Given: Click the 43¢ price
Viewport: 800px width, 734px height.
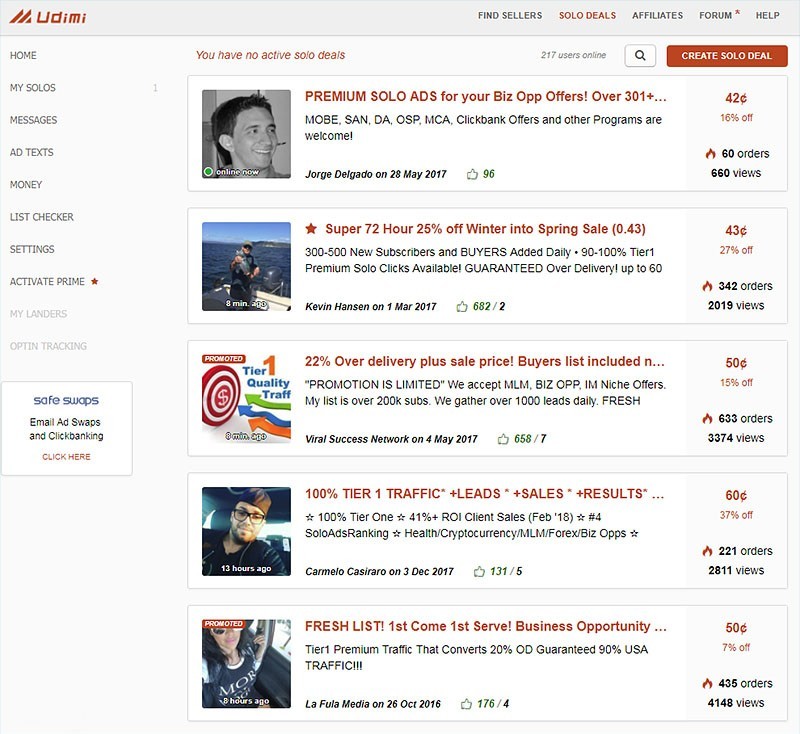Looking at the screenshot, I should pyautogui.click(x=736, y=231).
